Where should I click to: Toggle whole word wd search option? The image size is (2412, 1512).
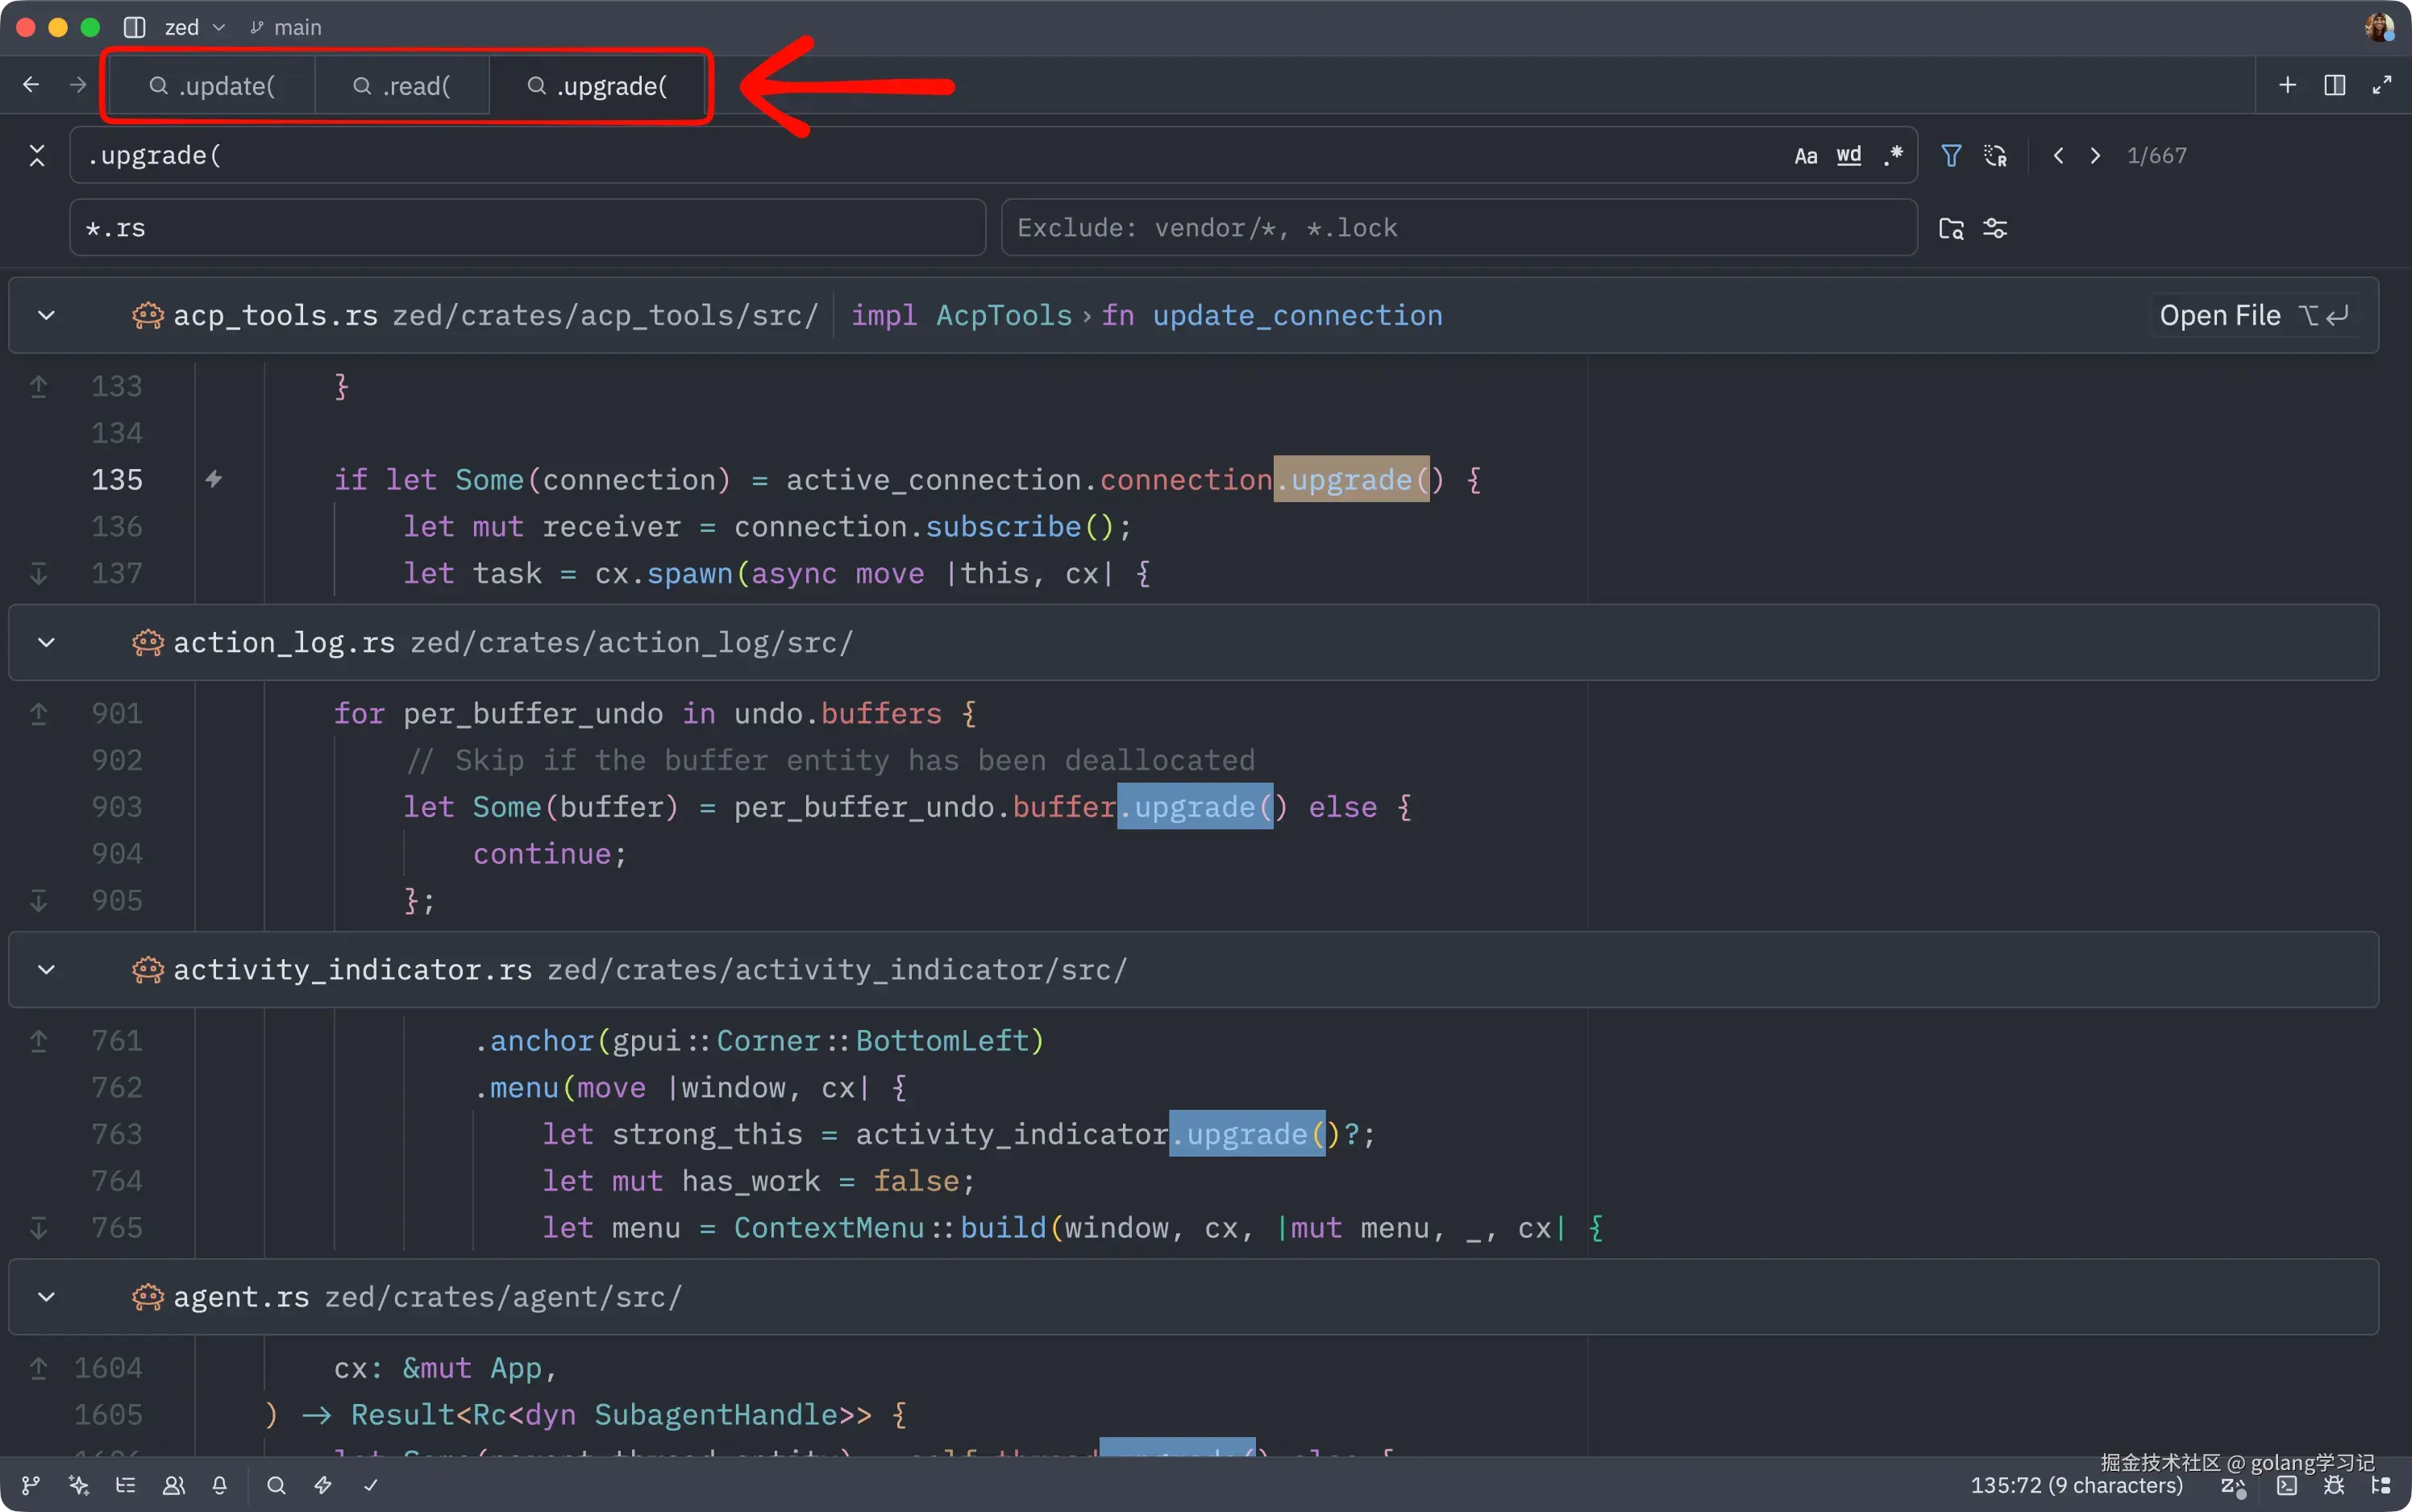[x=1849, y=156]
